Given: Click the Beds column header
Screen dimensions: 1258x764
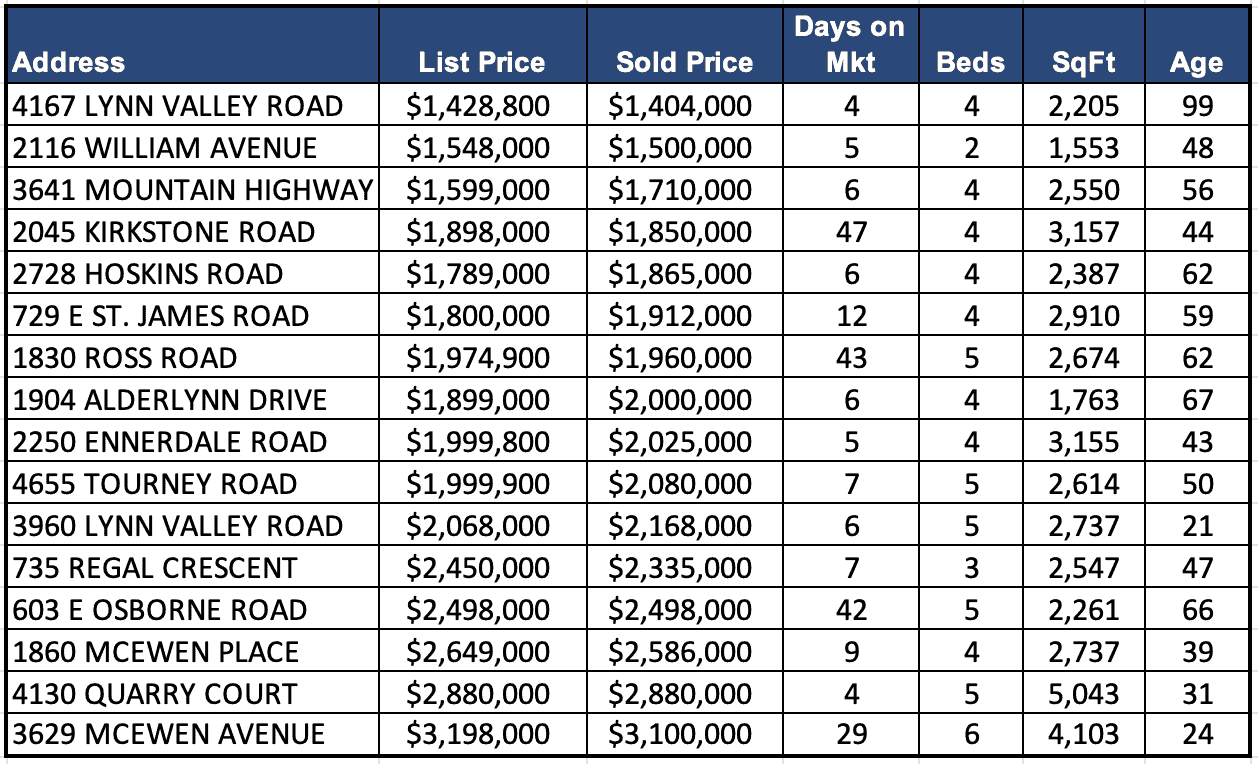Looking at the screenshot, I should (x=970, y=62).
